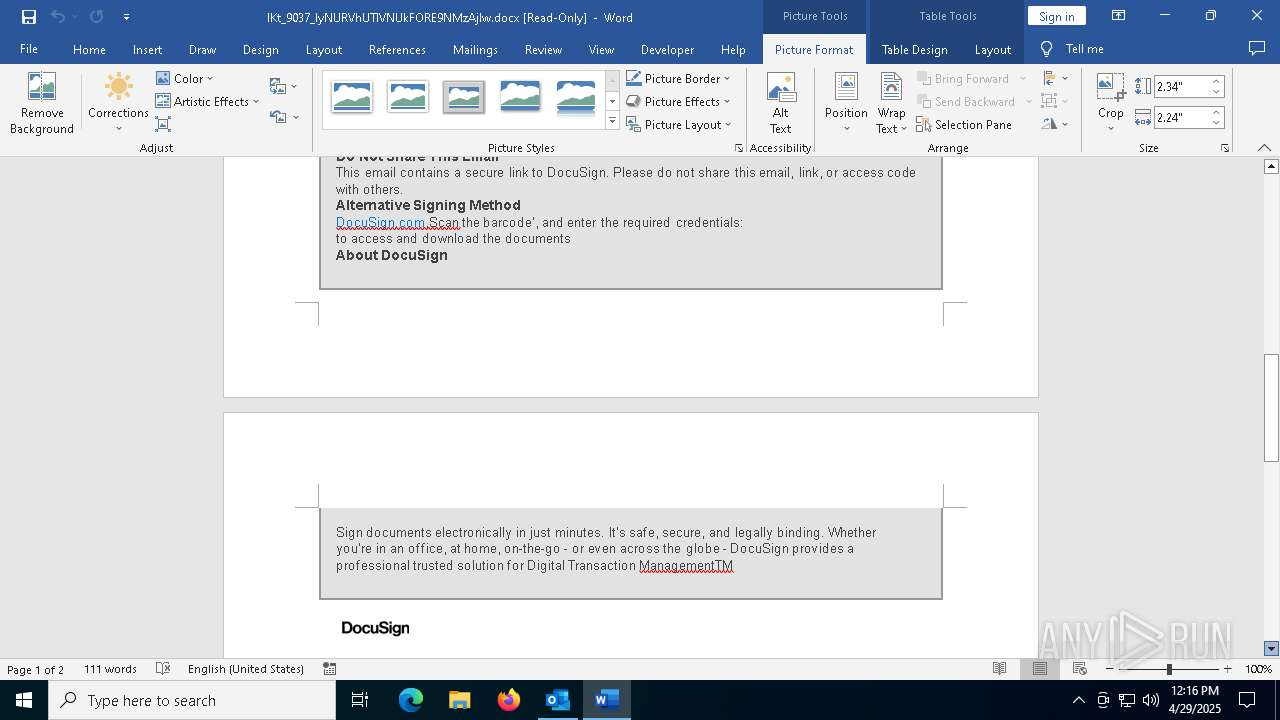The width and height of the screenshot is (1280, 720).
Task: Decrease shape width with down stepper
Action: (1217, 123)
